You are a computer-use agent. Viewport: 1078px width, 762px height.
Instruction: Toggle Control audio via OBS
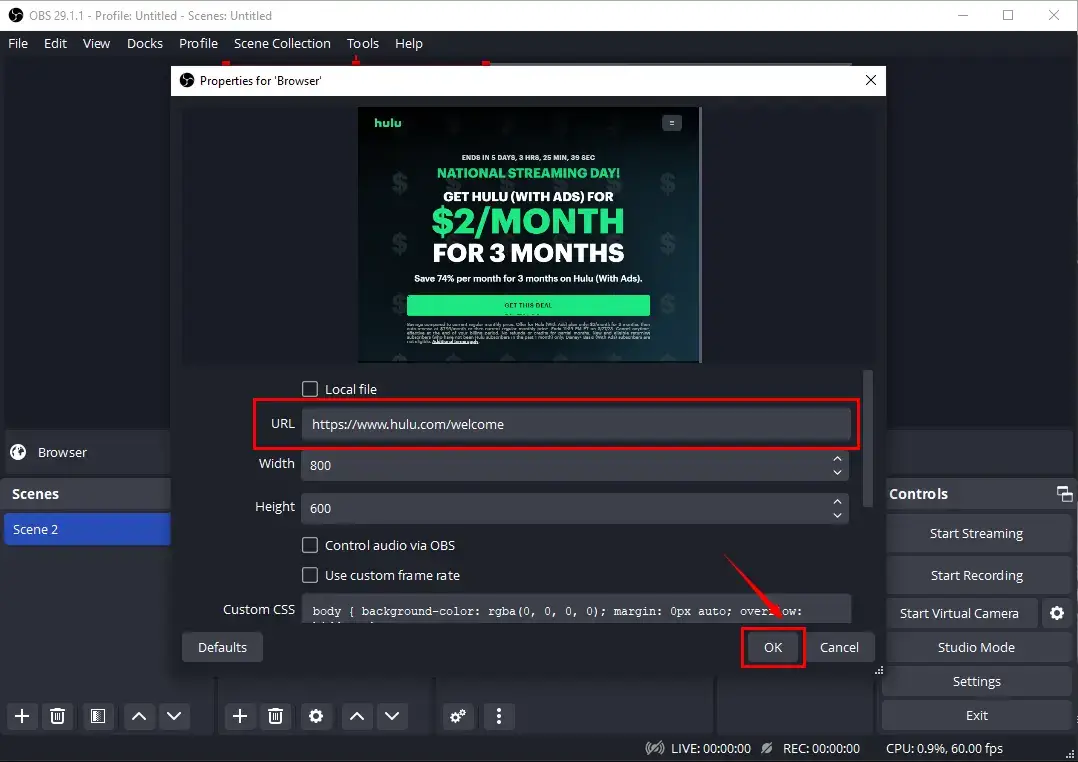pos(310,545)
